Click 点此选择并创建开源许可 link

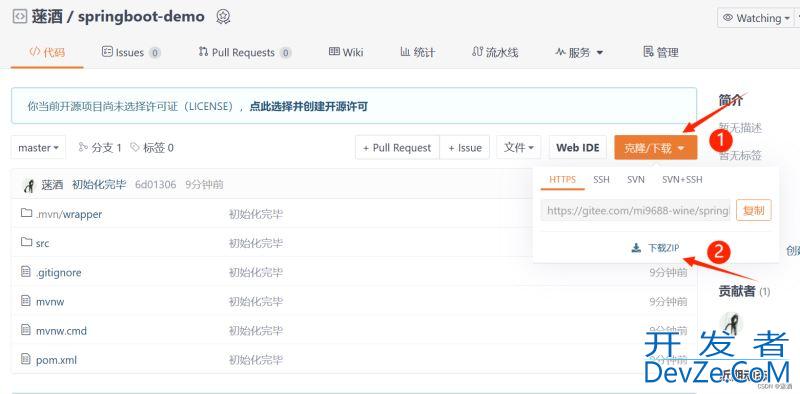coord(309,107)
